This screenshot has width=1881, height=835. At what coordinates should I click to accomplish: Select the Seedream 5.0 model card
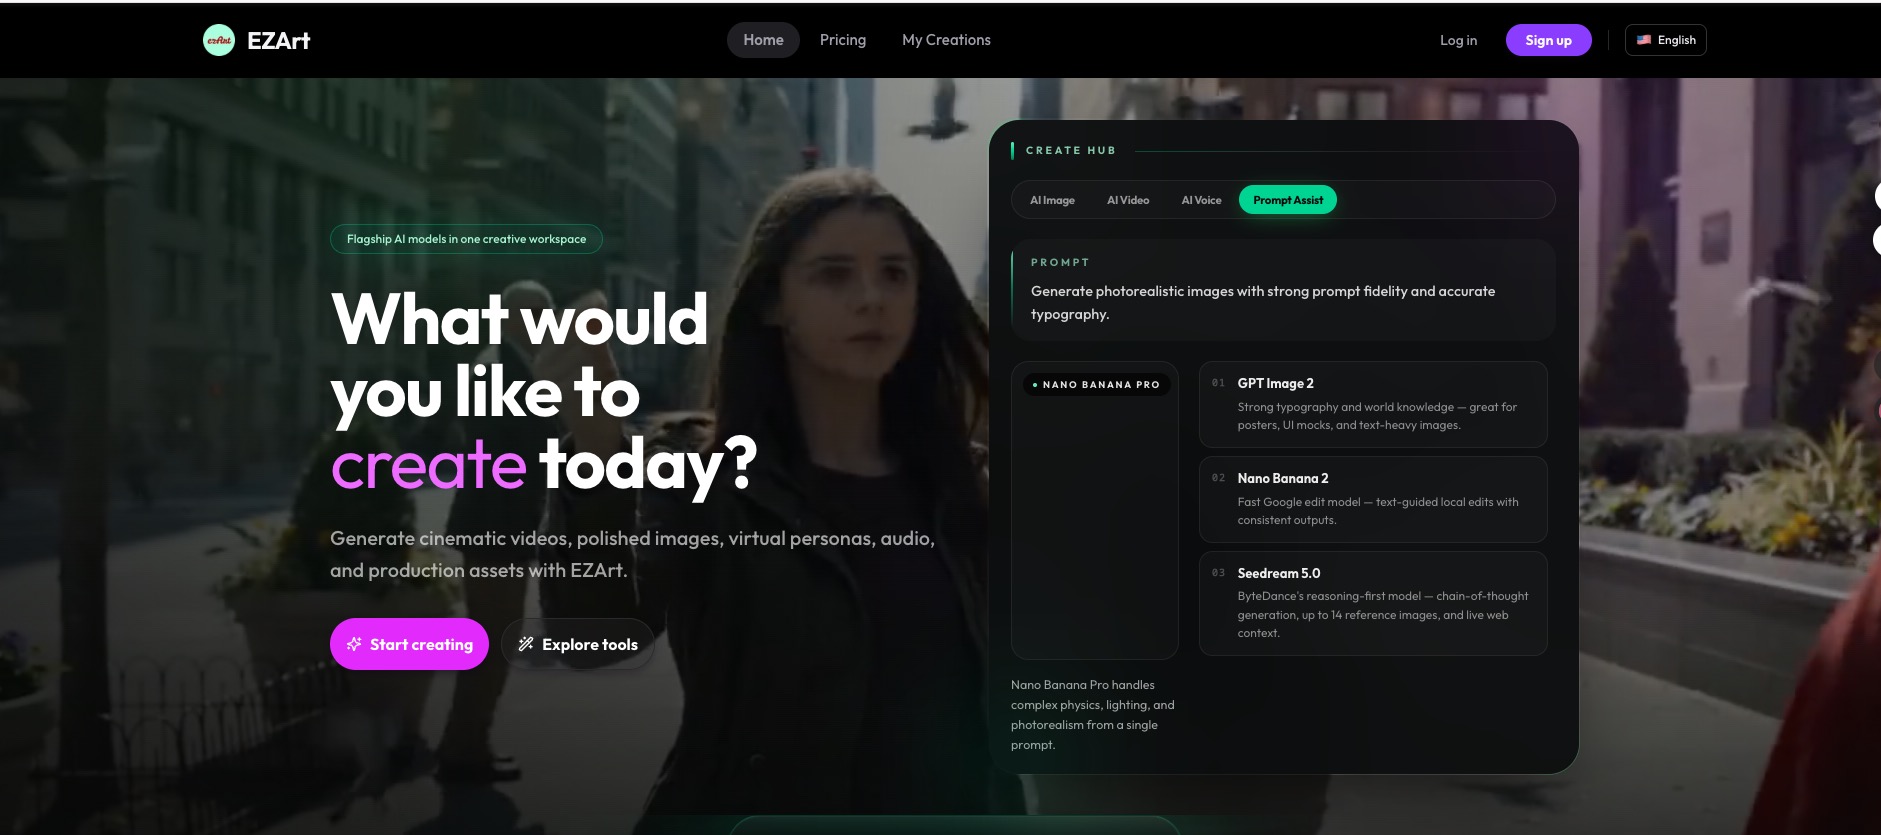coord(1373,603)
